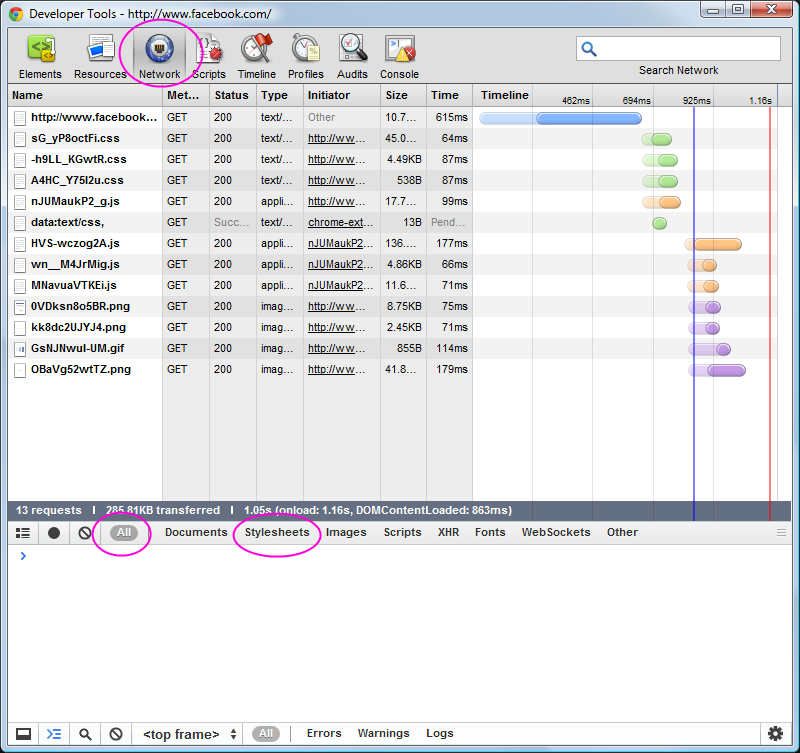800x753 pixels.
Task: Select the nJUMaukP2_g.js request row
Action: (392, 202)
